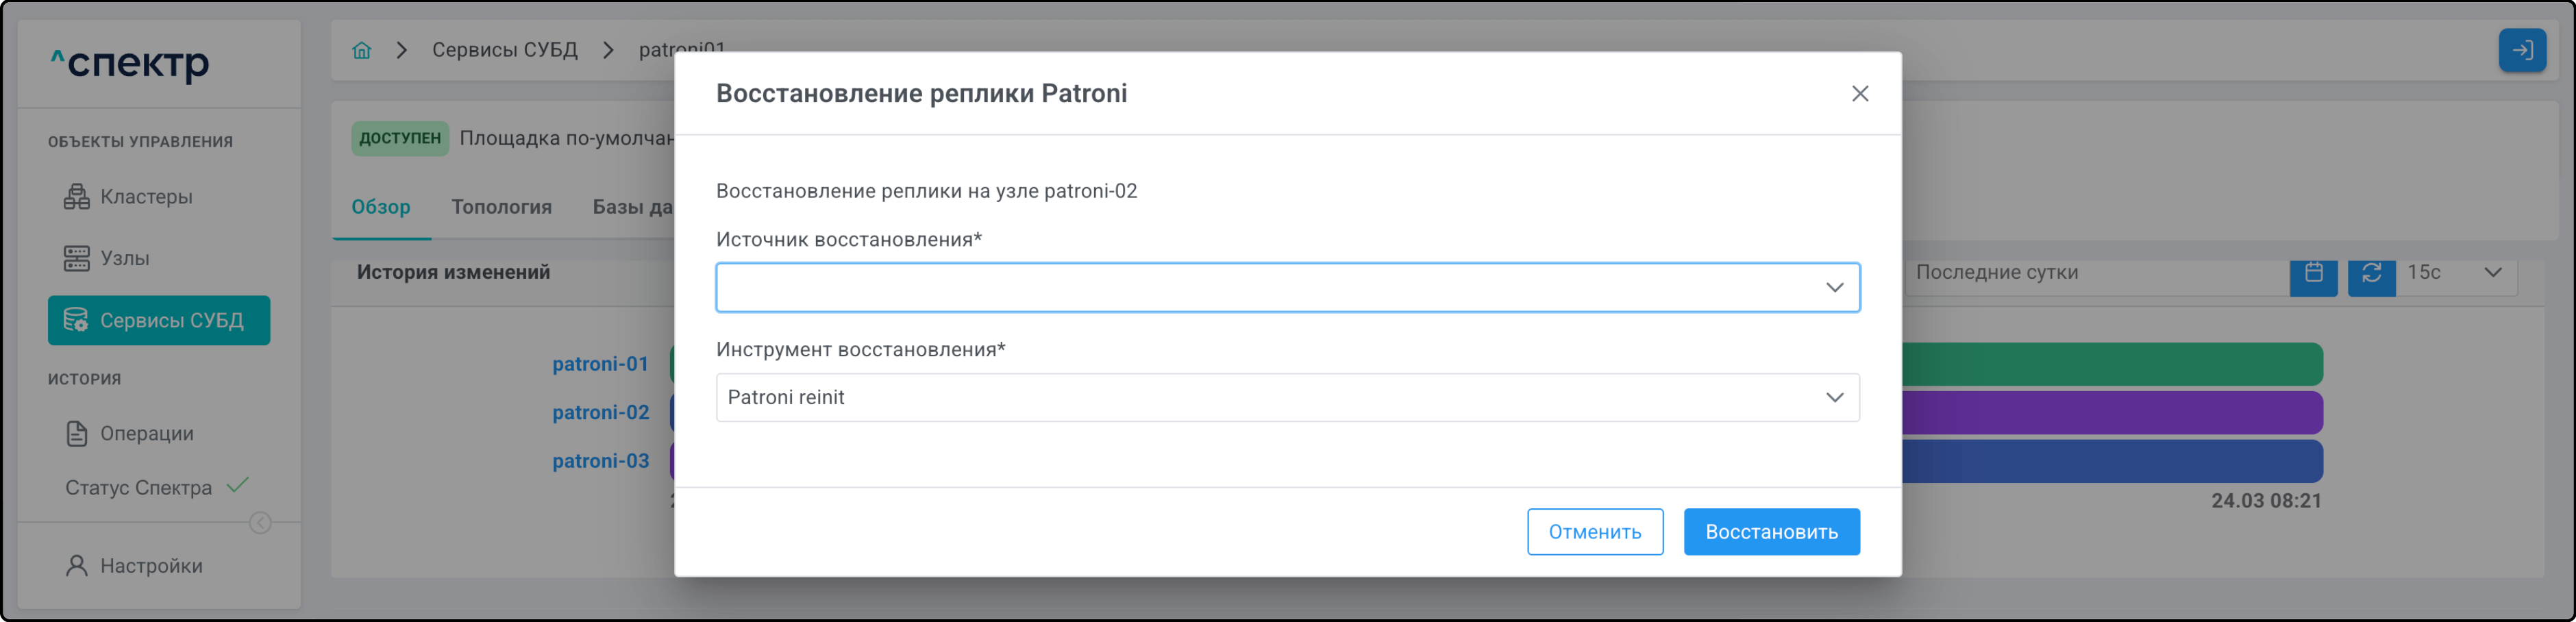Open Кластеры in the sidebar
Viewport: 2576px width, 622px height.
[146, 197]
